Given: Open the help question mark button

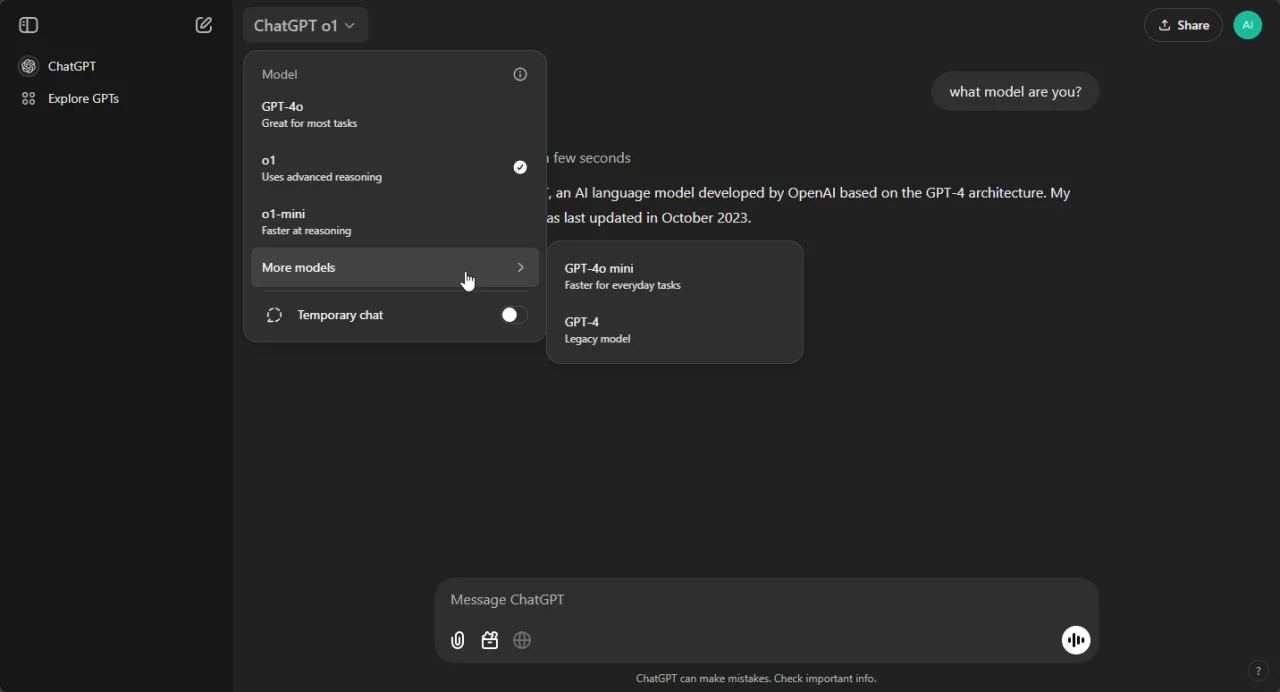Looking at the screenshot, I should [x=1258, y=671].
